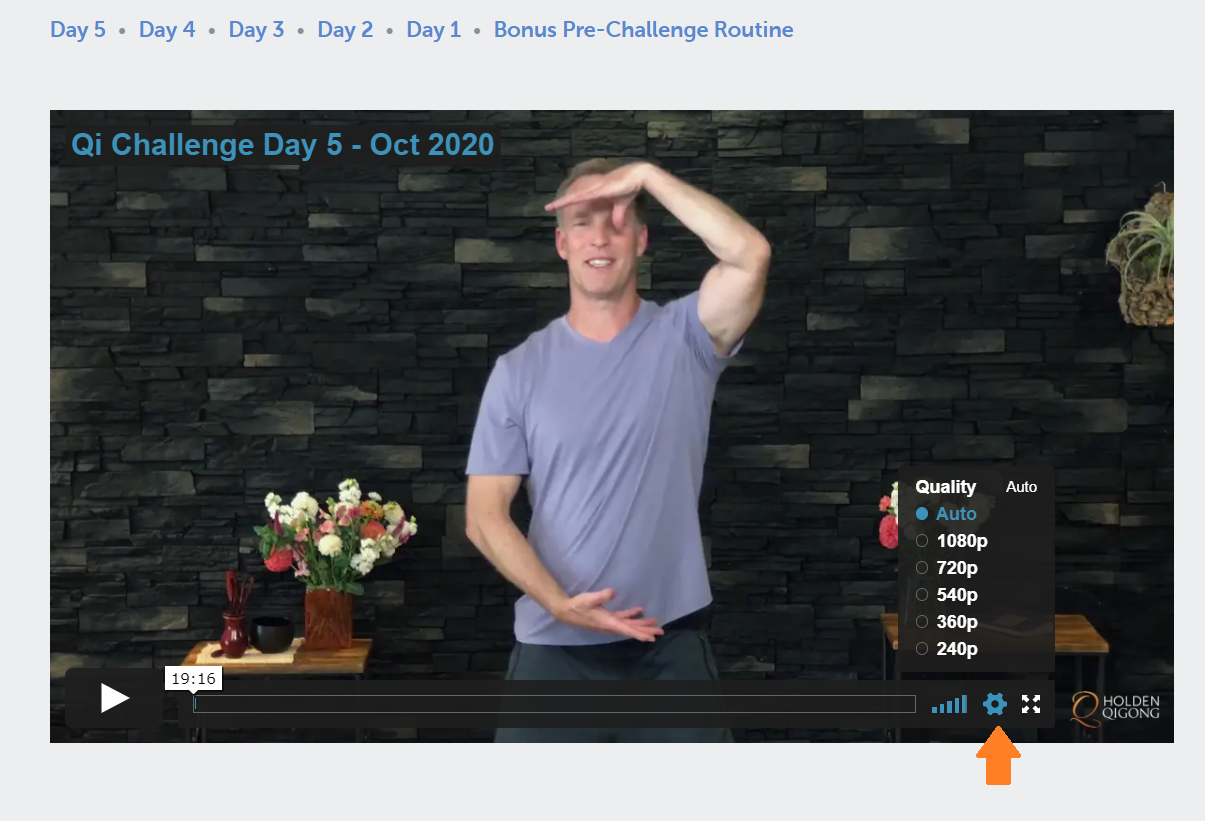
Task: Go to the Day 4 video
Action: click(x=167, y=30)
